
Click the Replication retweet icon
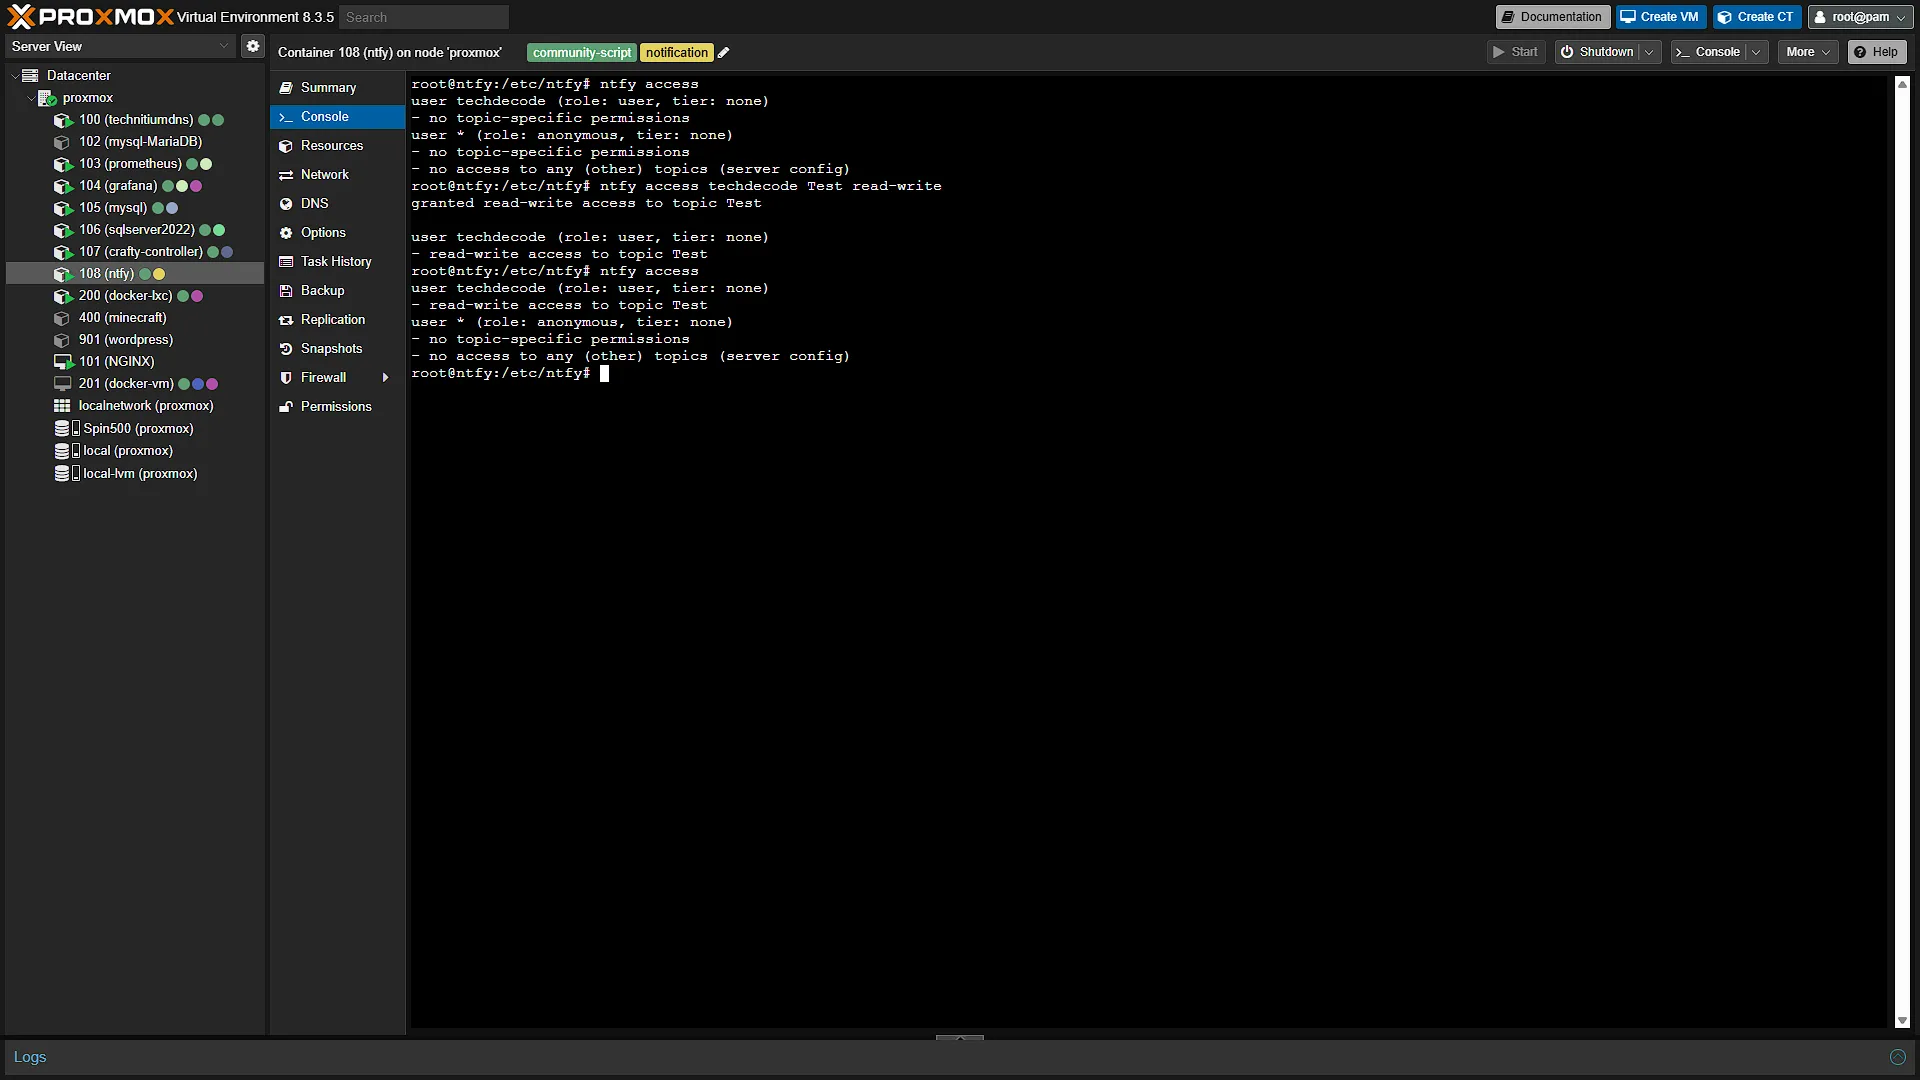pos(286,320)
